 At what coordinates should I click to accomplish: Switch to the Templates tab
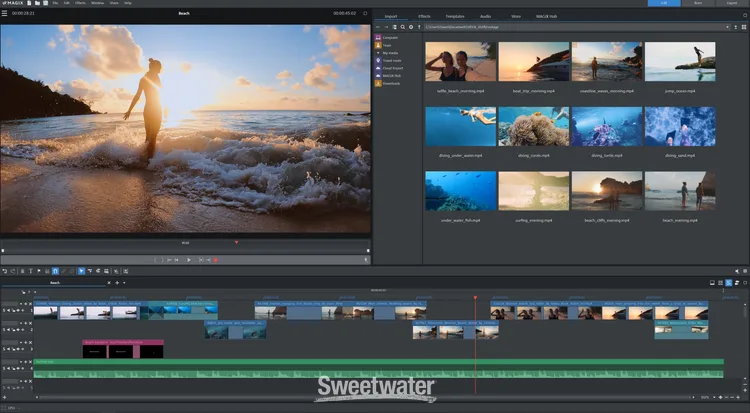click(457, 17)
